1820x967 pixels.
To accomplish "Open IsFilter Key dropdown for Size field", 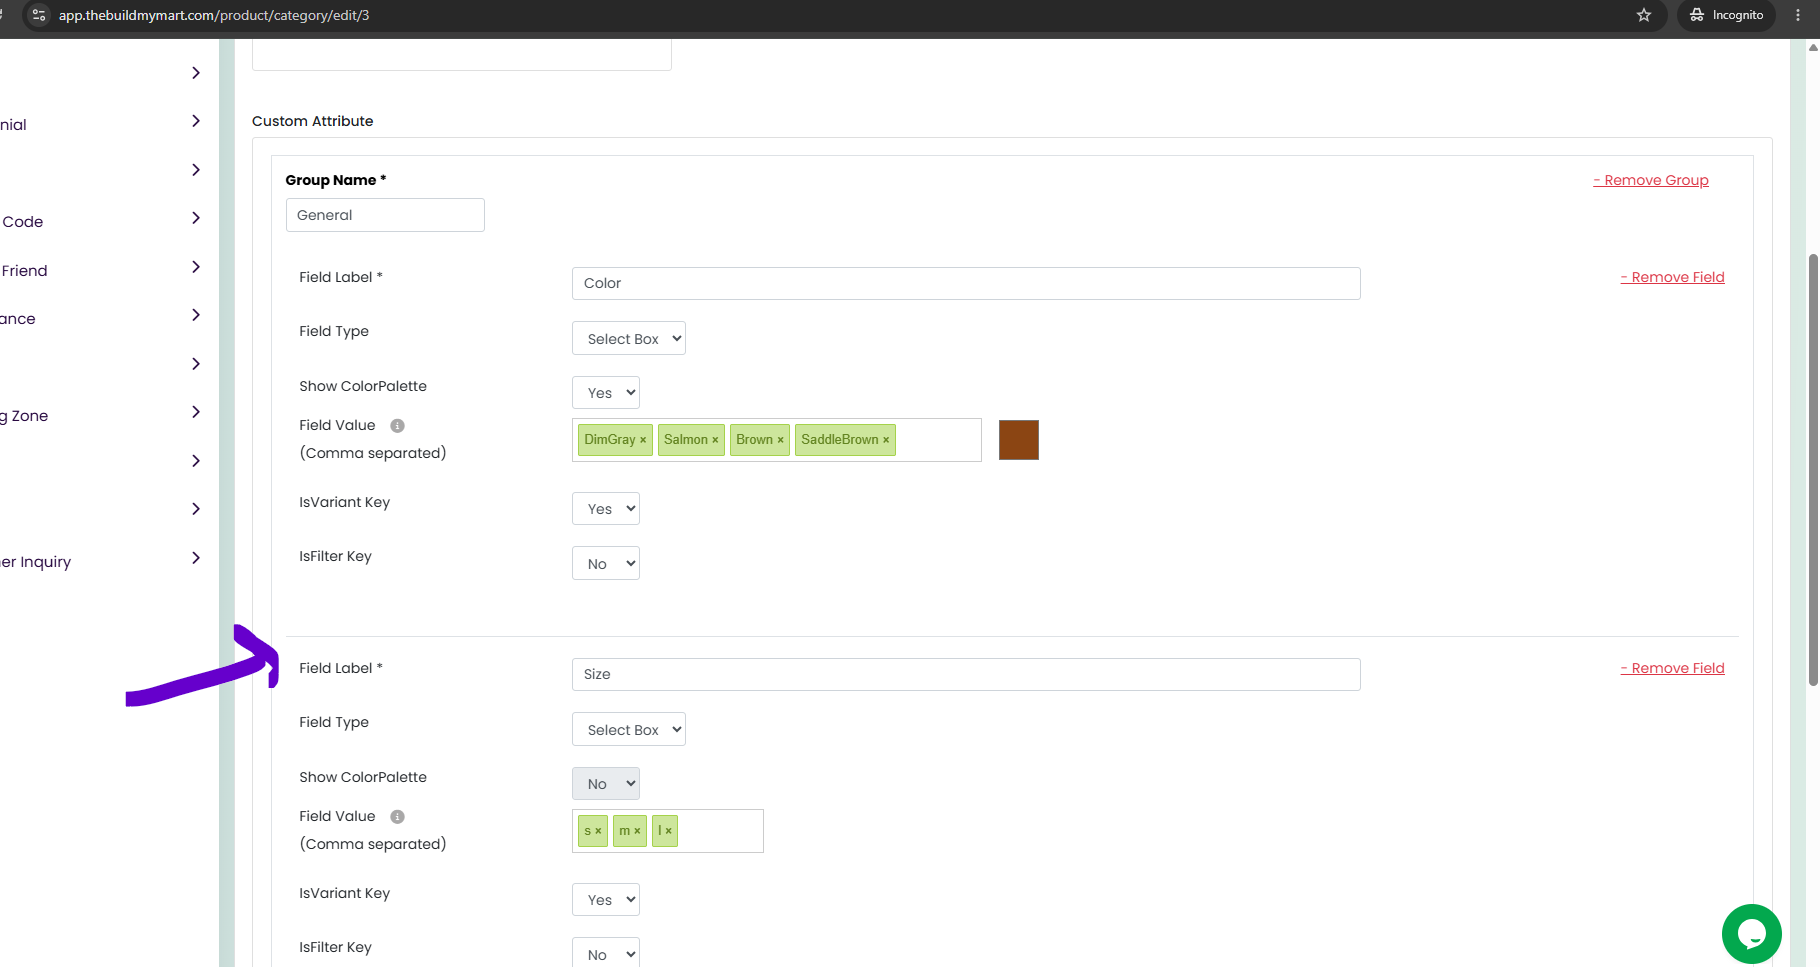I will click(x=606, y=953).
